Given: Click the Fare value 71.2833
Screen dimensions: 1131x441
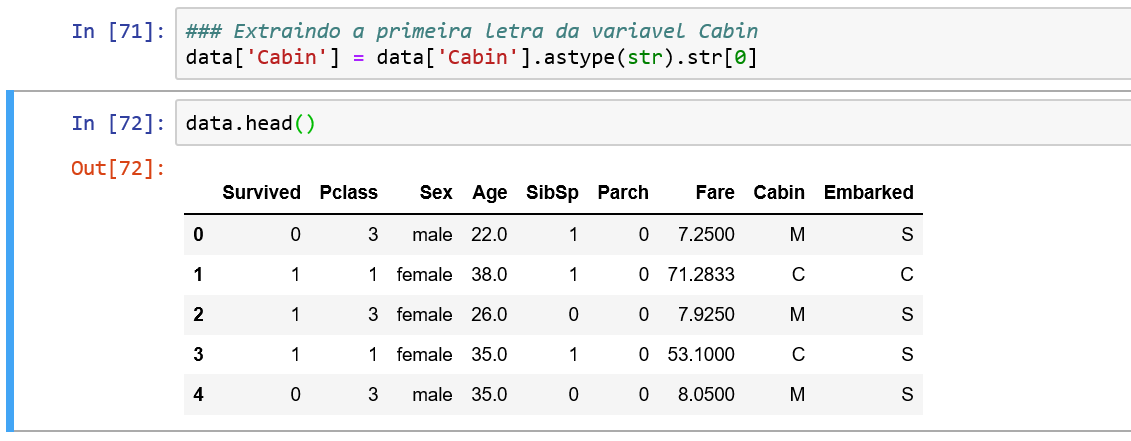Looking at the screenshot, I should (701, 274).
